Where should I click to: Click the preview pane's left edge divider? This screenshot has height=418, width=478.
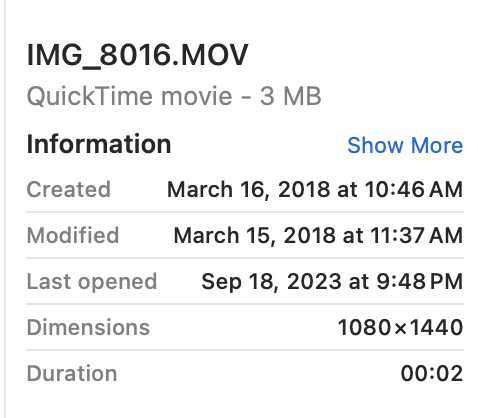click(5, 209)
